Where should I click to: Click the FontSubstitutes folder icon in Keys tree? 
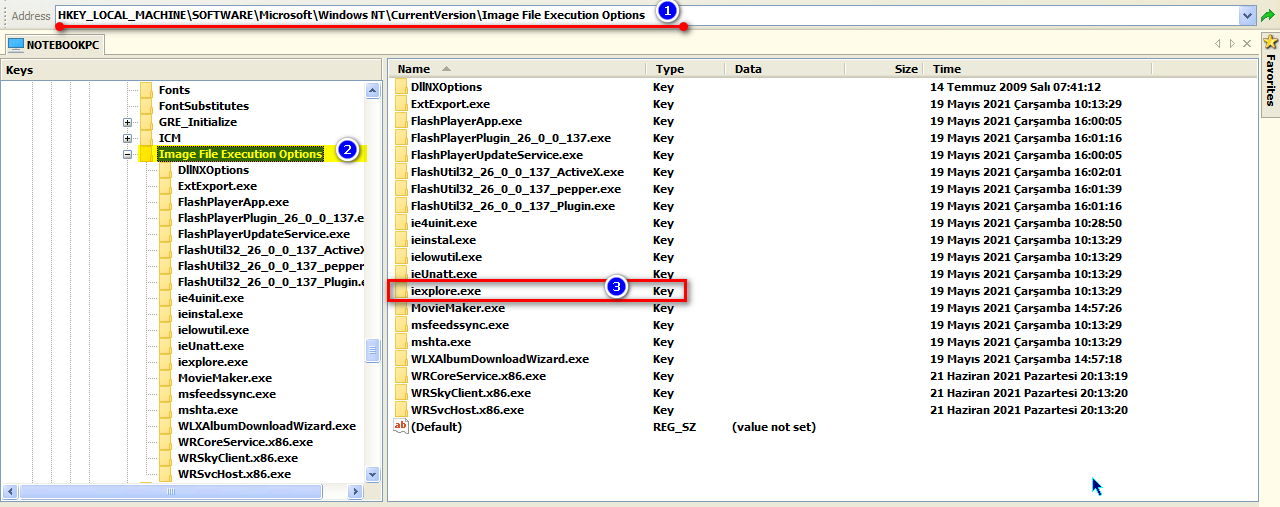tap(146, 106)
